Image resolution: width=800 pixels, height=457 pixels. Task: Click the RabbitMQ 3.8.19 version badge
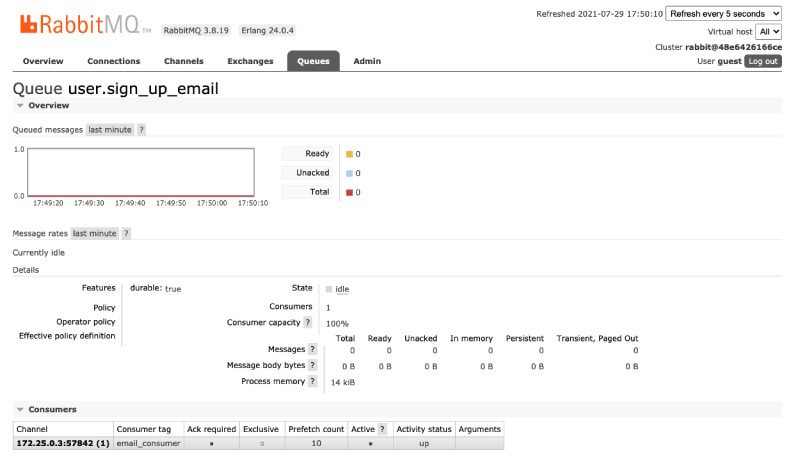coord(196,31)
